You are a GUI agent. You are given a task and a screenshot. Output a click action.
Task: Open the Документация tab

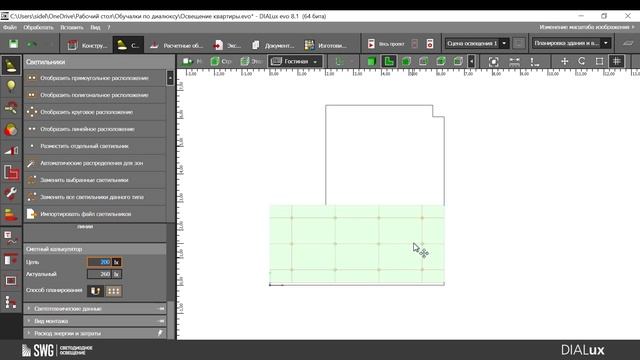[x=273, y=45]
